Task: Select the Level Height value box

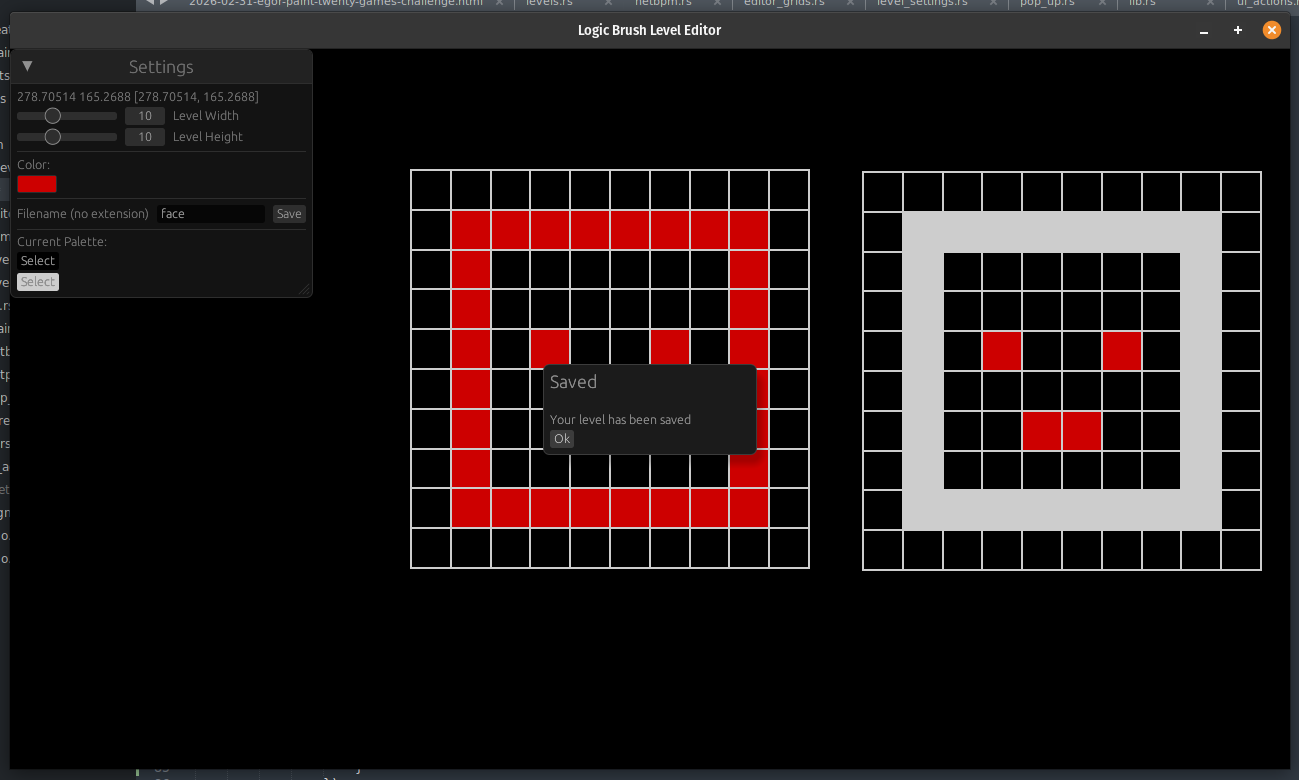Action: pos(145,137)
